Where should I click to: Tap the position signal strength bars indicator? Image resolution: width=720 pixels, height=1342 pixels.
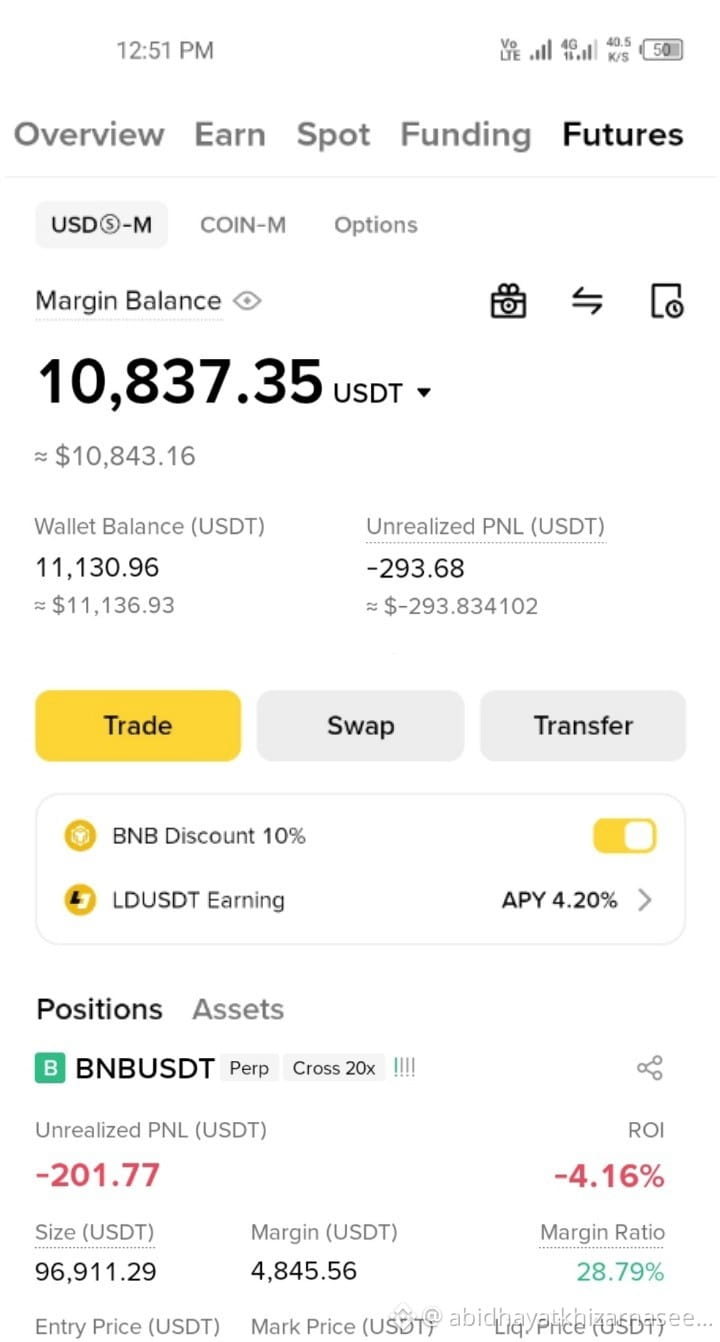(404, 1068)
